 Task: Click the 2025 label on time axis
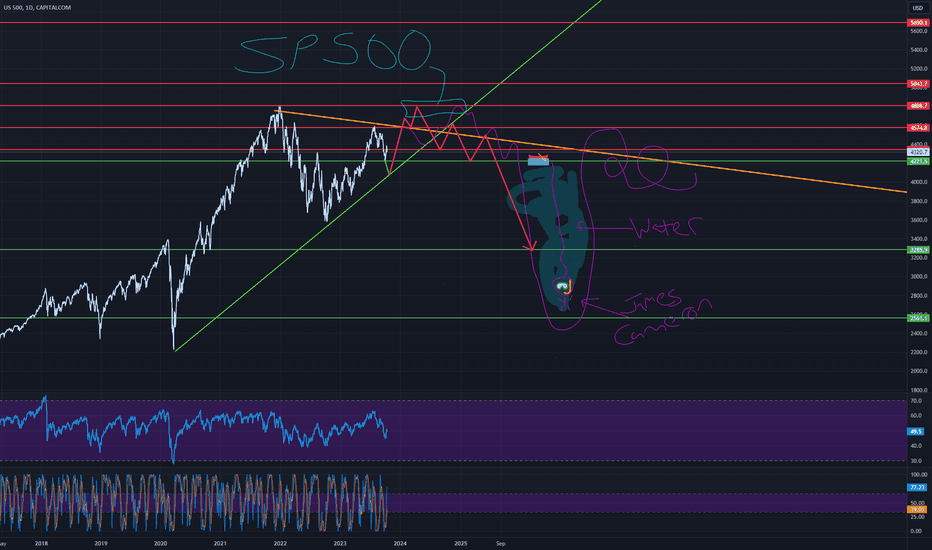[x=460, y=543]
